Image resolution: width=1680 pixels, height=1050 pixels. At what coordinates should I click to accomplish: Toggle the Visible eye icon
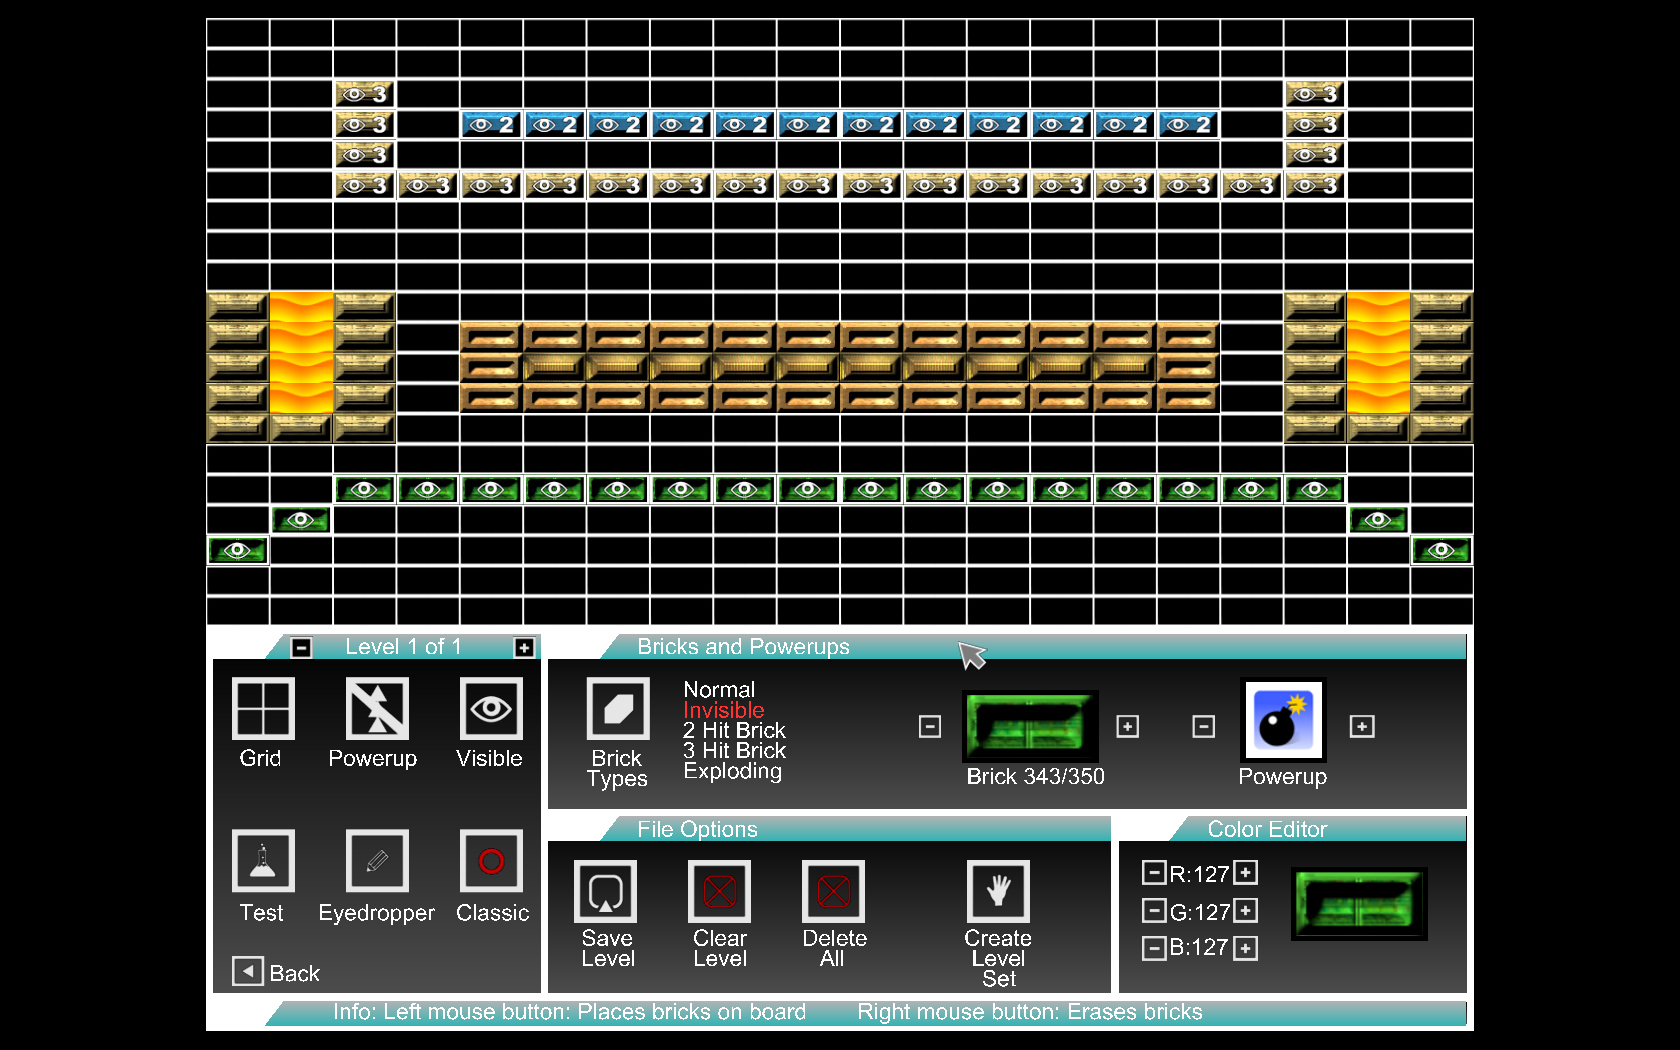coord(491,709)
